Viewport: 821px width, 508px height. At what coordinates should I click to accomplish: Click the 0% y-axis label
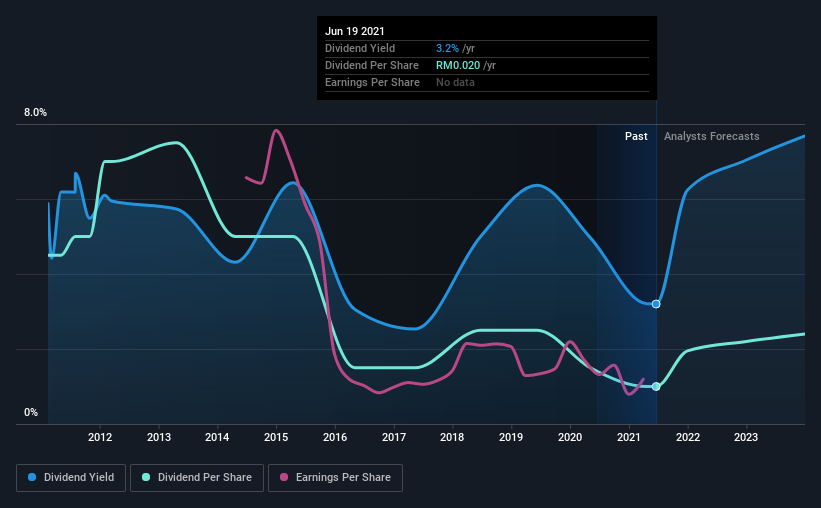point(31,412)
